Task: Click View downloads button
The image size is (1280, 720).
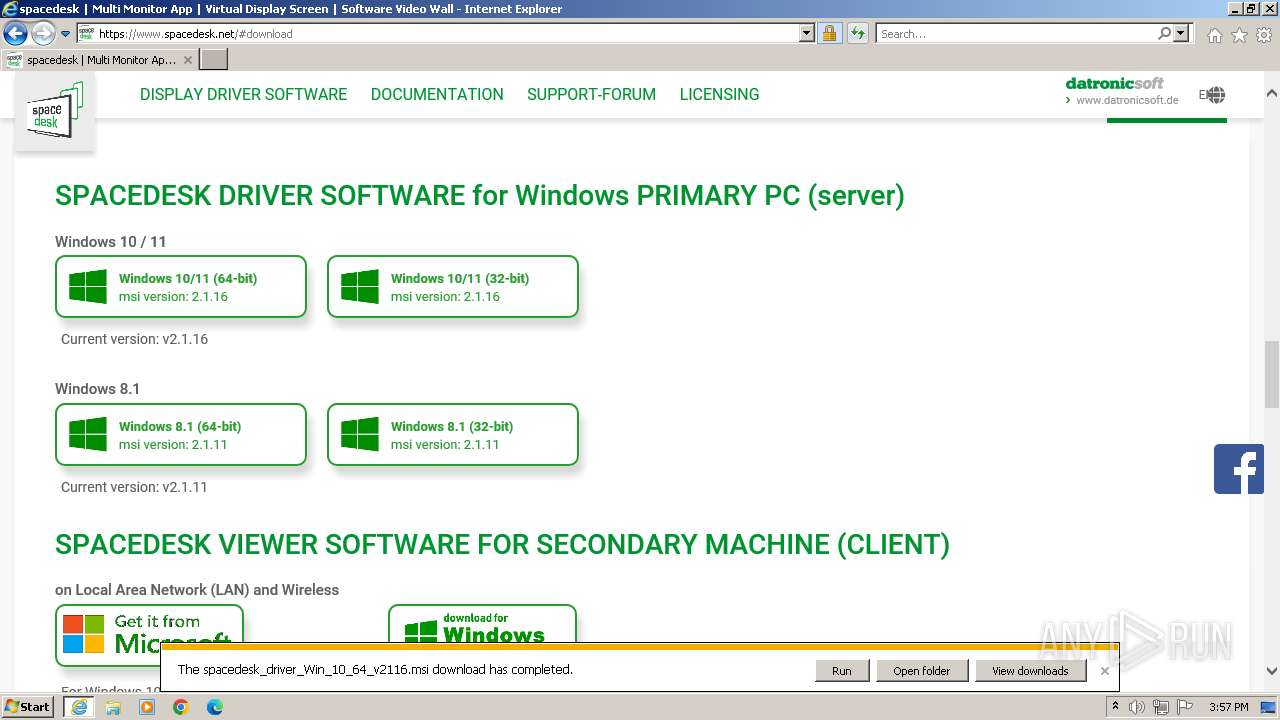Action: tap(1030, 671)
